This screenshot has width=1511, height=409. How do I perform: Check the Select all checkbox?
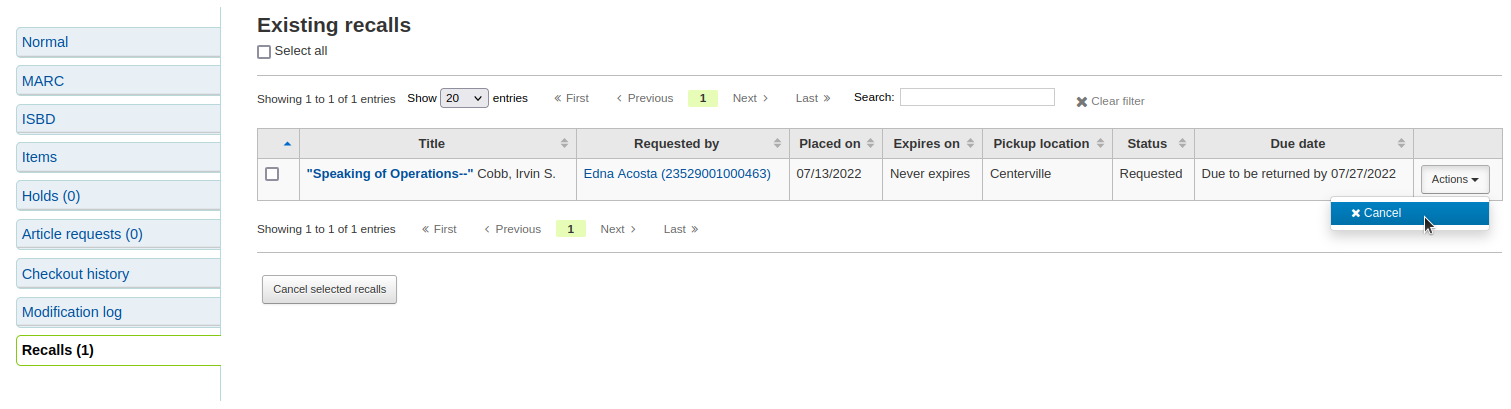point(264,52)
